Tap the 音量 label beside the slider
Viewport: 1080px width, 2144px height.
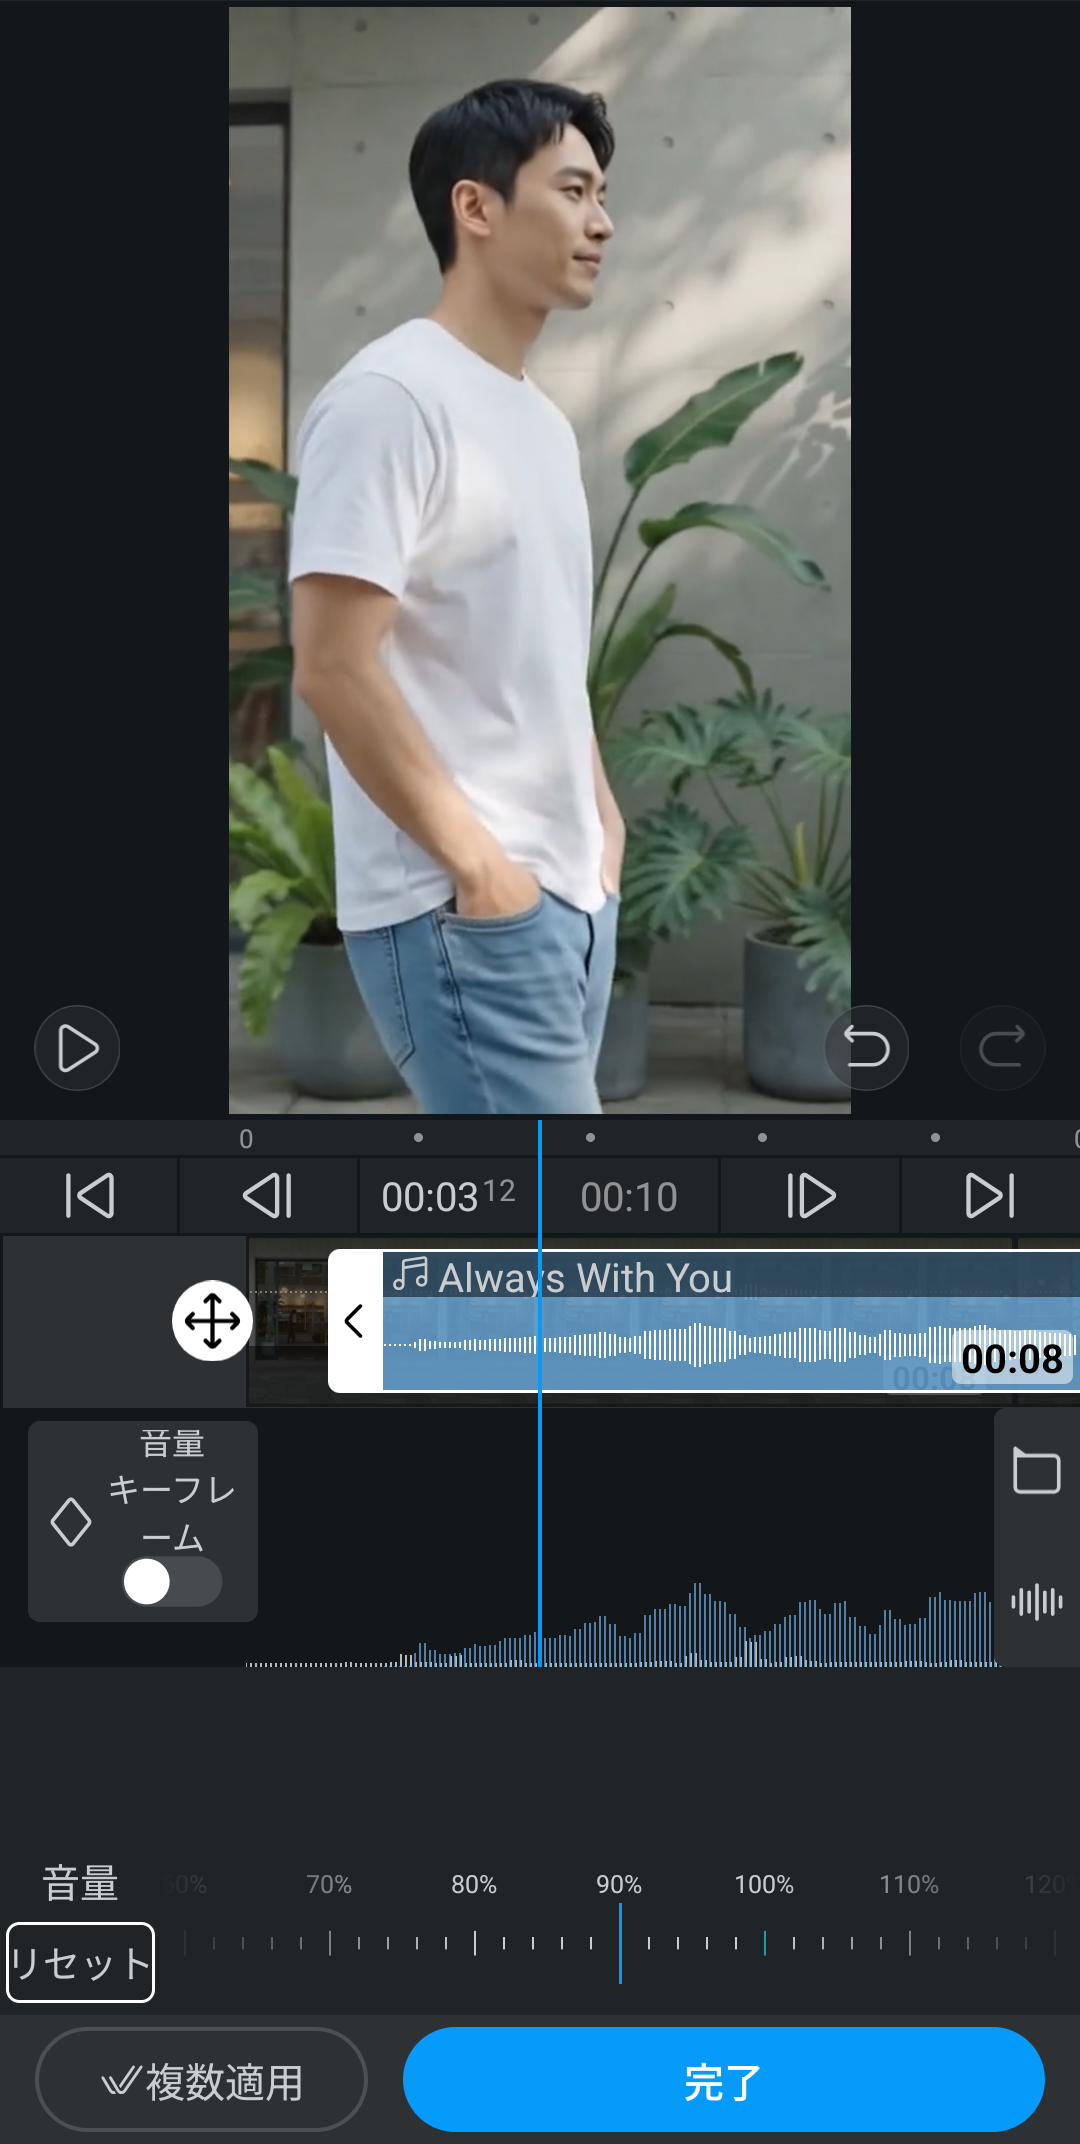tap(80, 1884)
